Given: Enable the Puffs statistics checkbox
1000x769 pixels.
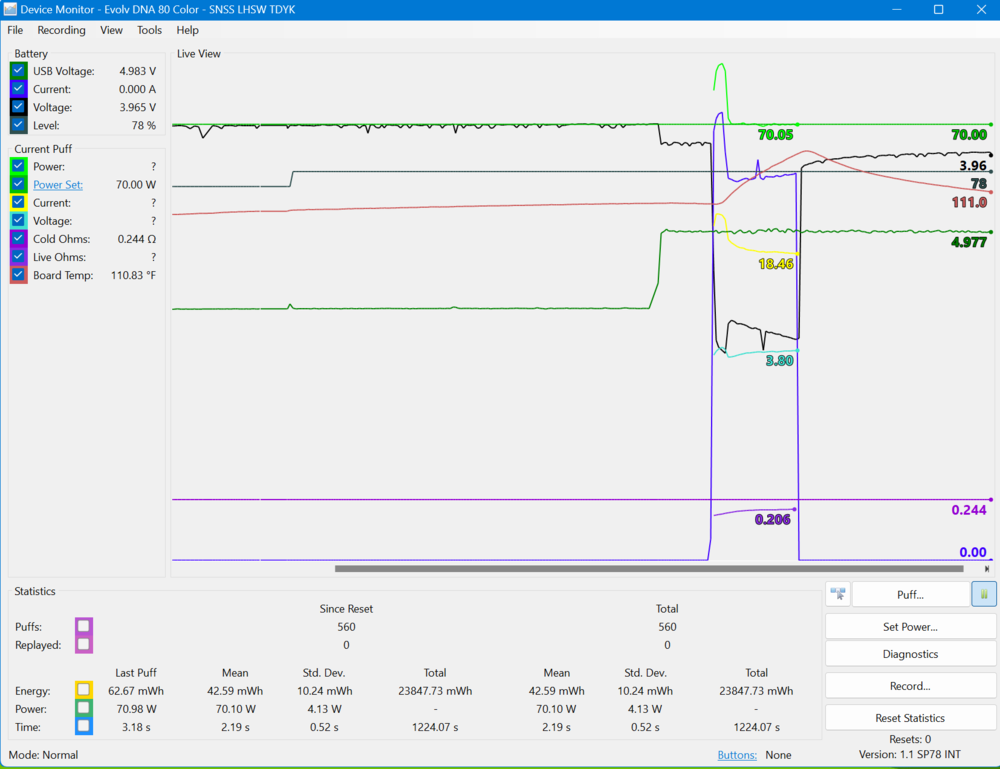Looking at the screenshot, I should [x=84, y=626].
